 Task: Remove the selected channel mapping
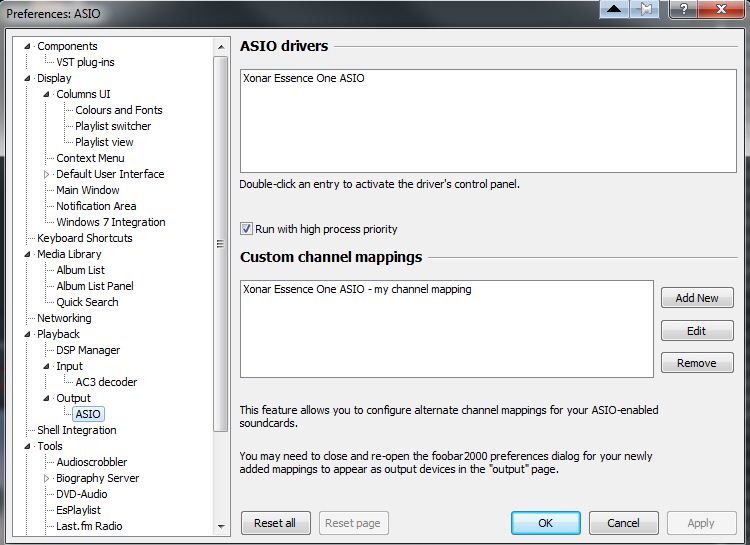point(697,363)
